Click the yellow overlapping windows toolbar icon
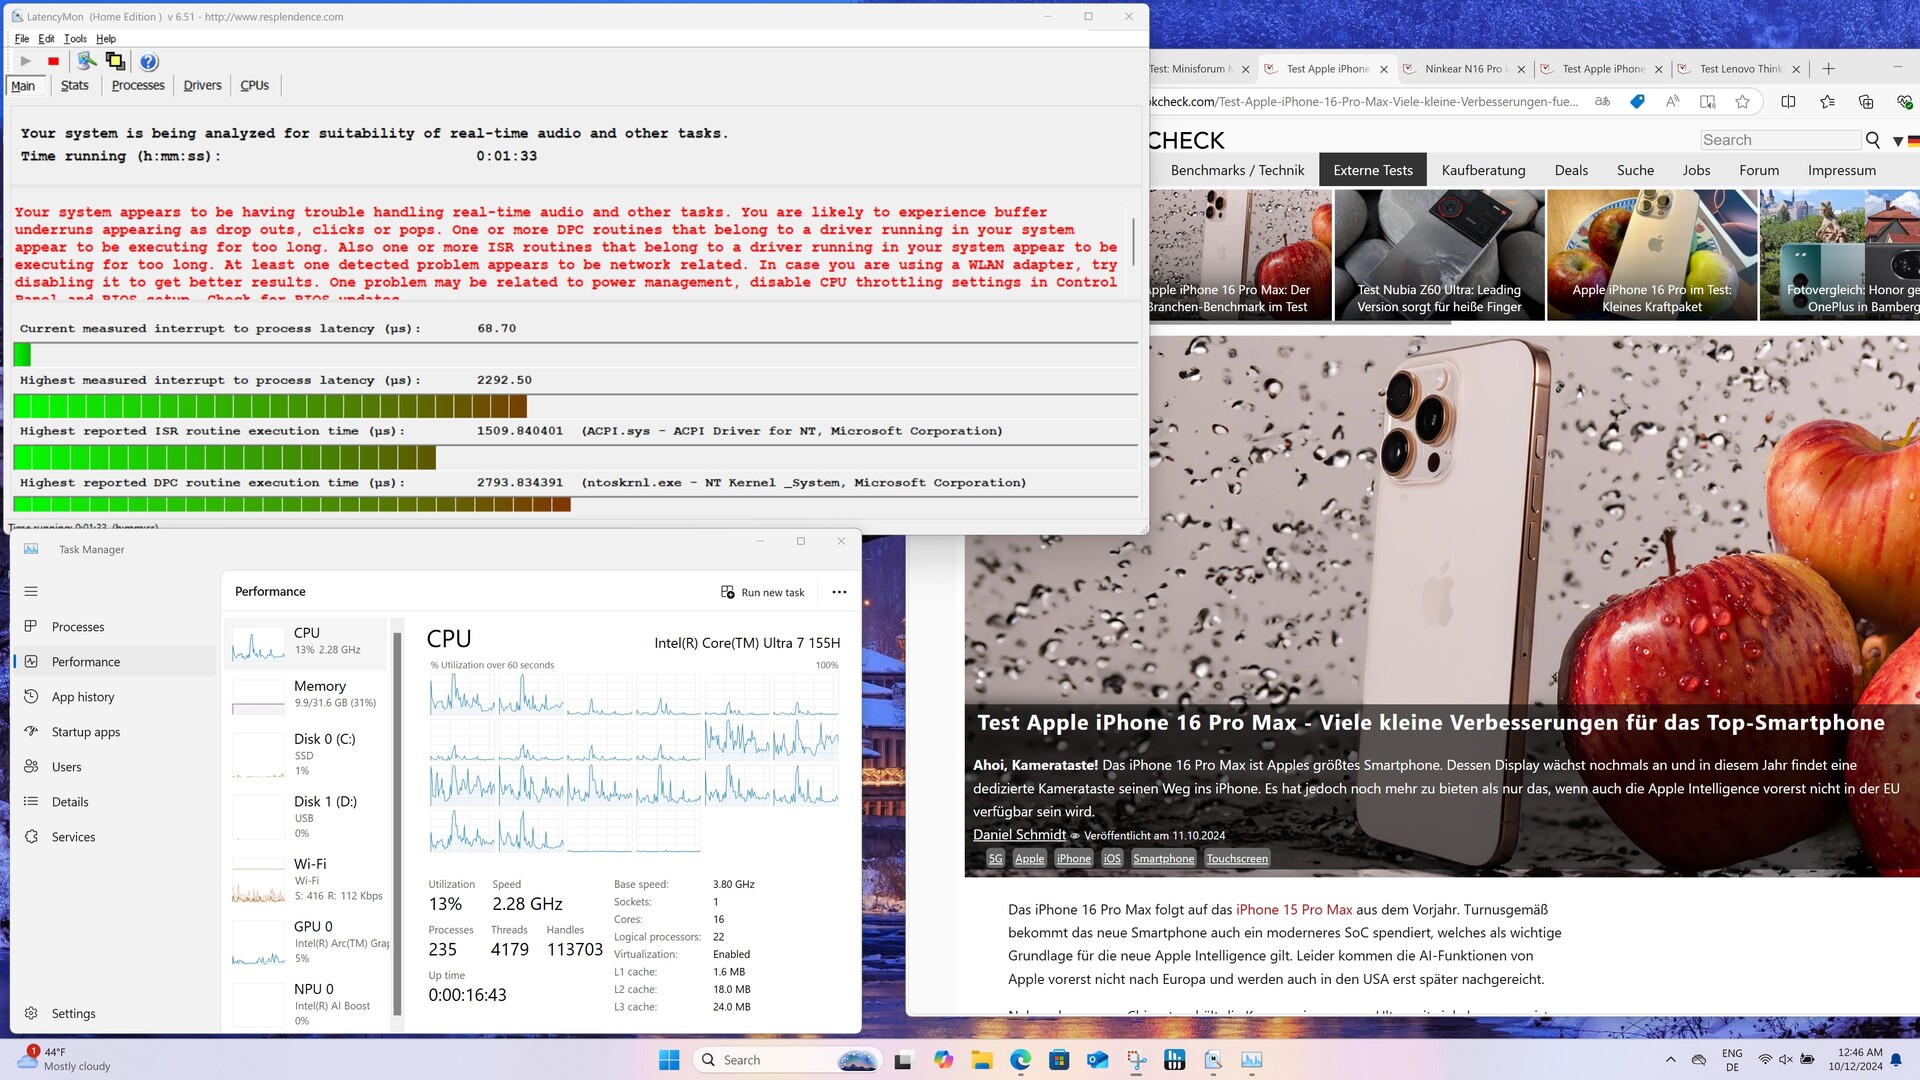 [x=115, y=62]
